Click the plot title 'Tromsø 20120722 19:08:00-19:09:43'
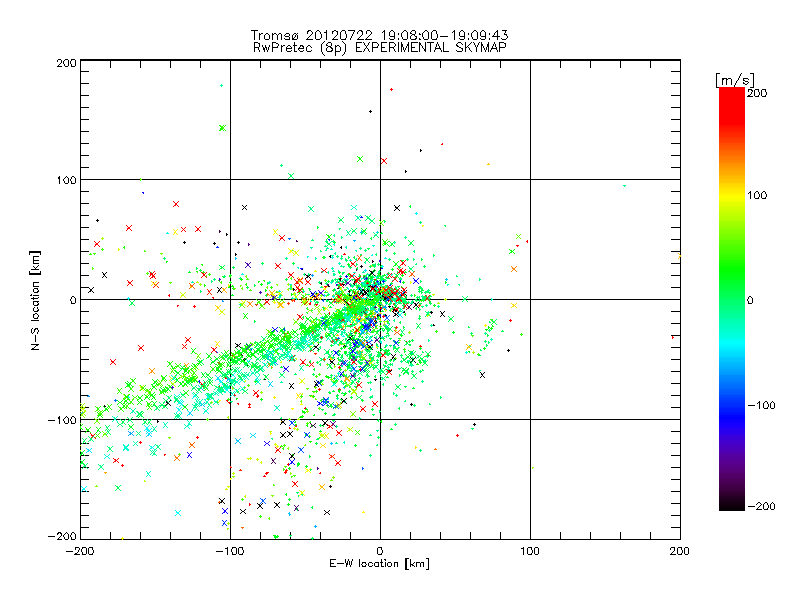800x600 pixels. [x=379, y=35]
